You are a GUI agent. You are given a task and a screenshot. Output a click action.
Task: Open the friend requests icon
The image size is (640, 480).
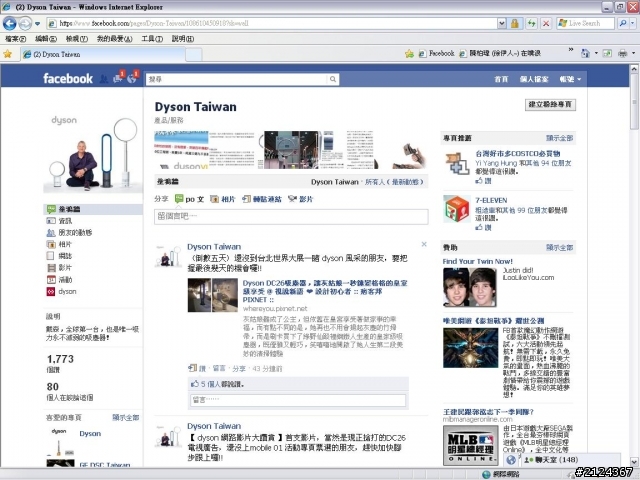coord(104,79)
